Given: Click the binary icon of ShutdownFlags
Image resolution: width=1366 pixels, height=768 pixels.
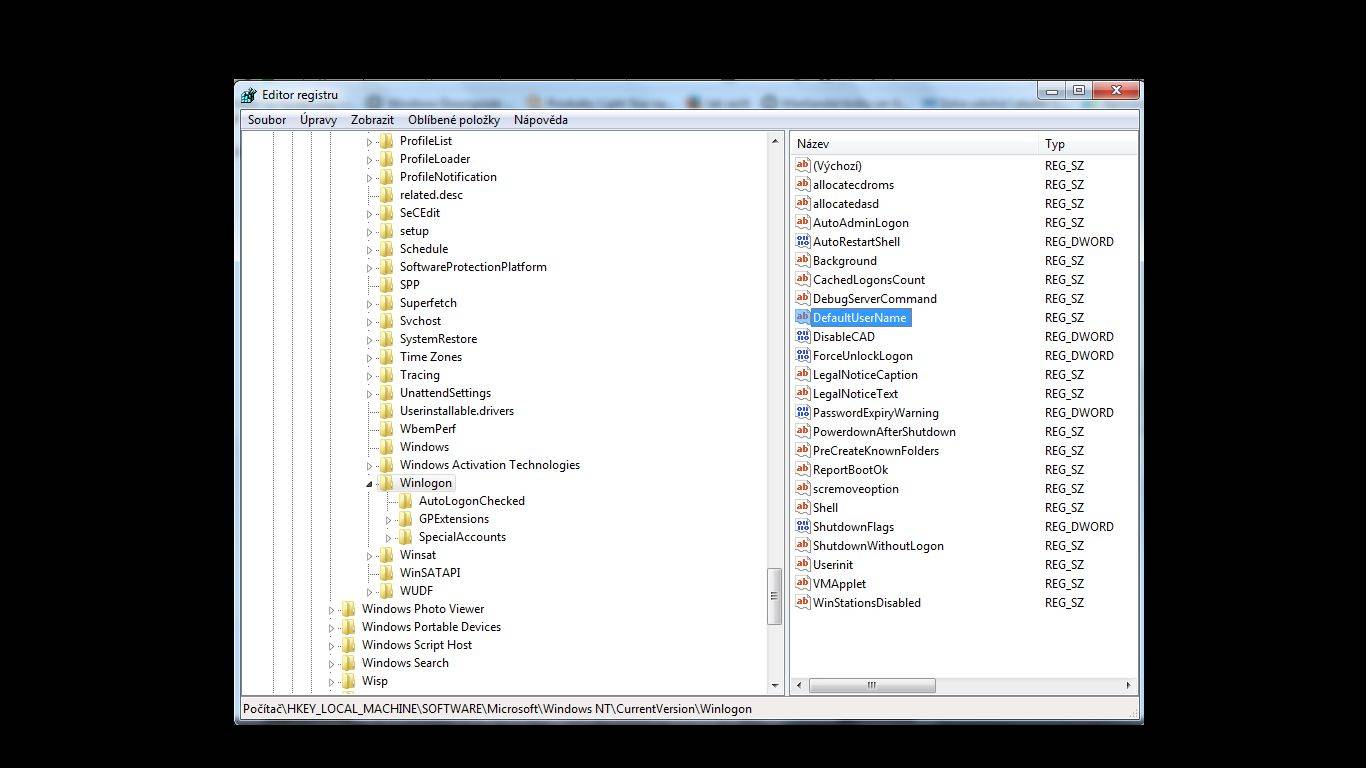Looking at the screenshot, I should point(802,527).
